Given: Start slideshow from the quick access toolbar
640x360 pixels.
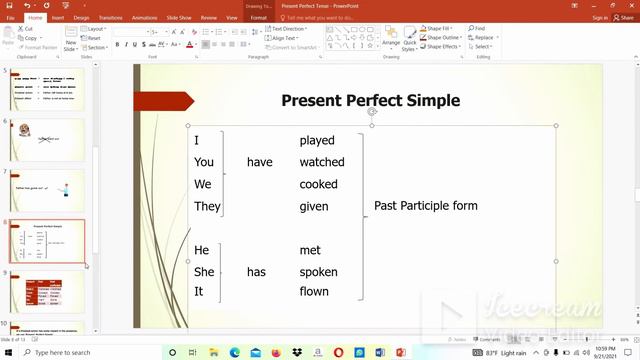Looking at the screenshot, I should (x=66, y=6).
